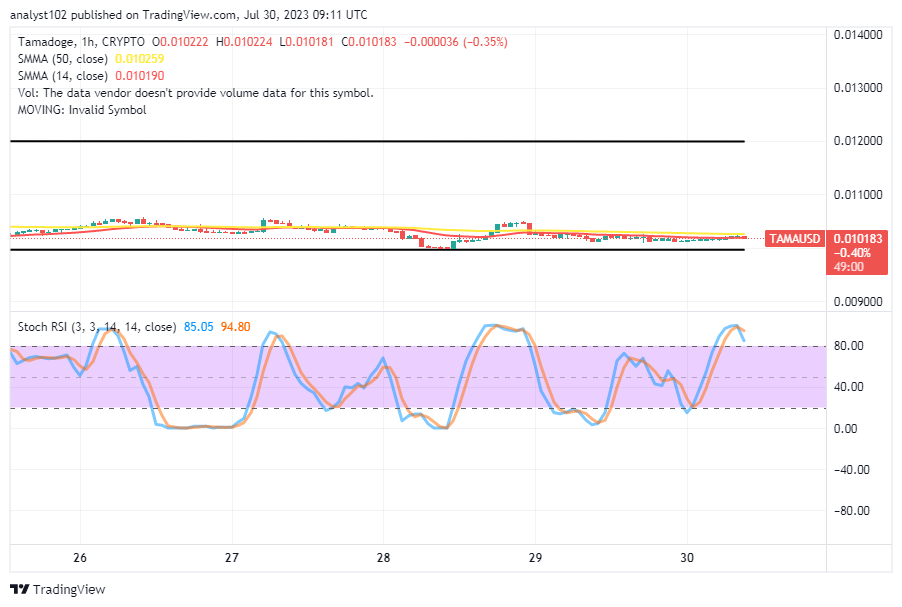Viewport: 902px width, 607px height.
Task: Click the current price 0.010183 label
Action: pyautogui.click(x=858, y=239)
